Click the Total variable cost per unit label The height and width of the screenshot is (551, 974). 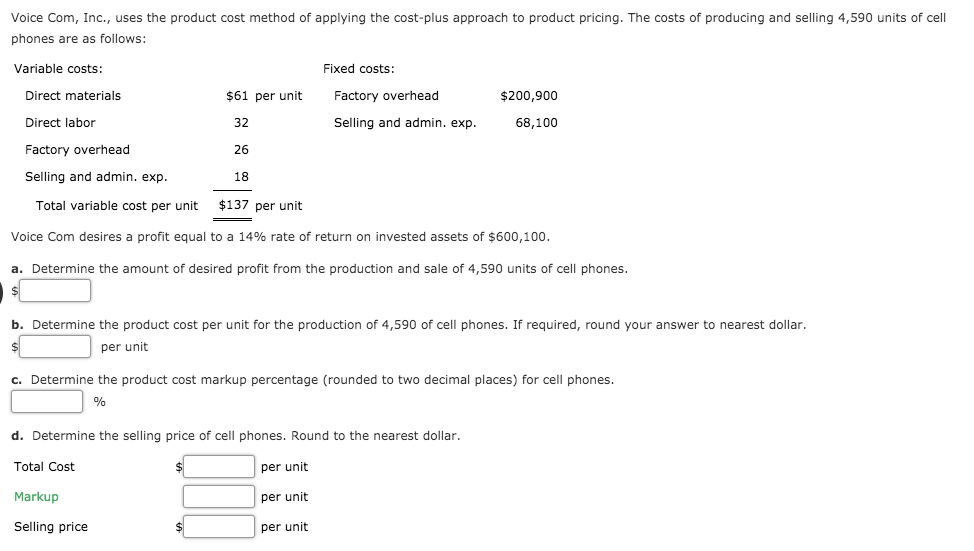point(117,206)
